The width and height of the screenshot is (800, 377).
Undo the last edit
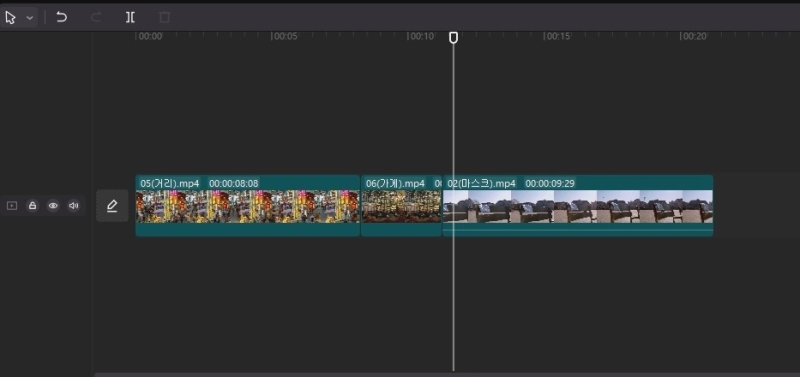pos(62,17)
